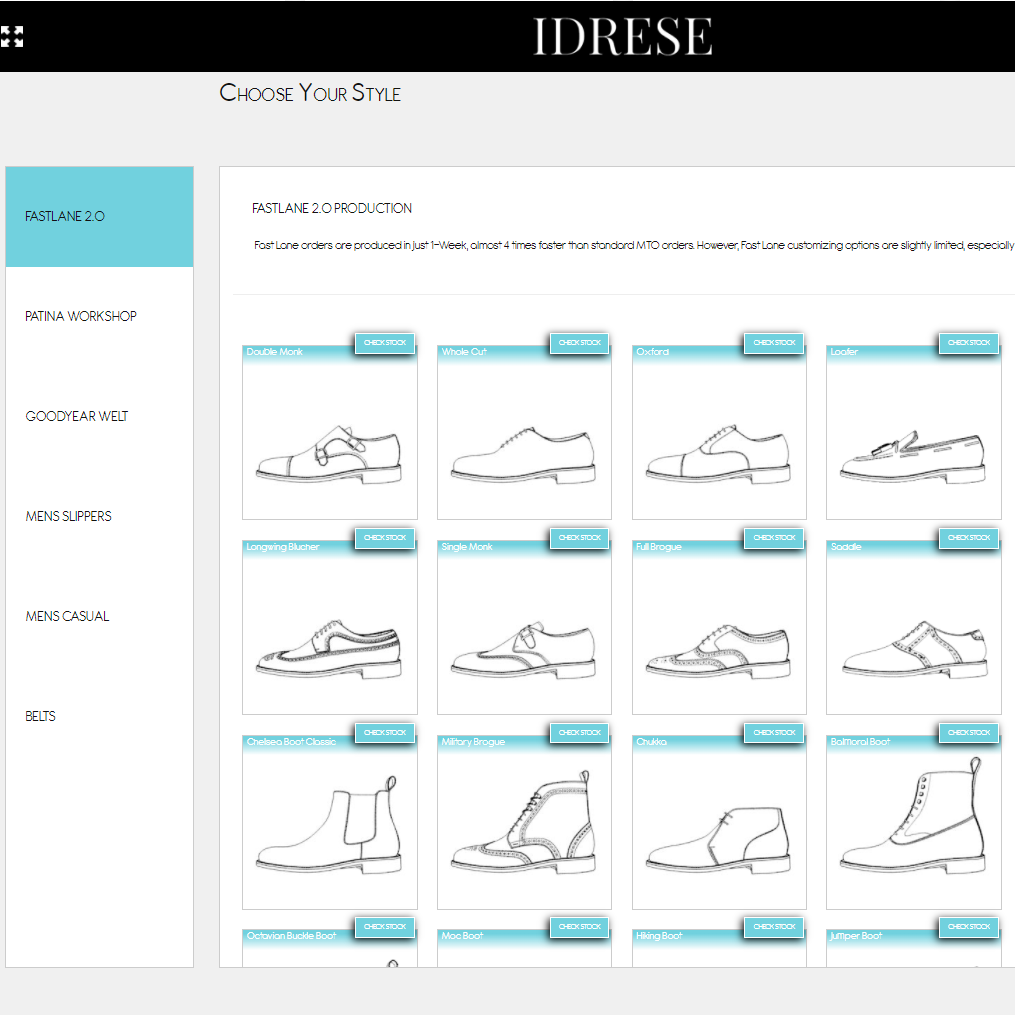
Task: Check stock for Mac Boot
Action: coord(579,926)
